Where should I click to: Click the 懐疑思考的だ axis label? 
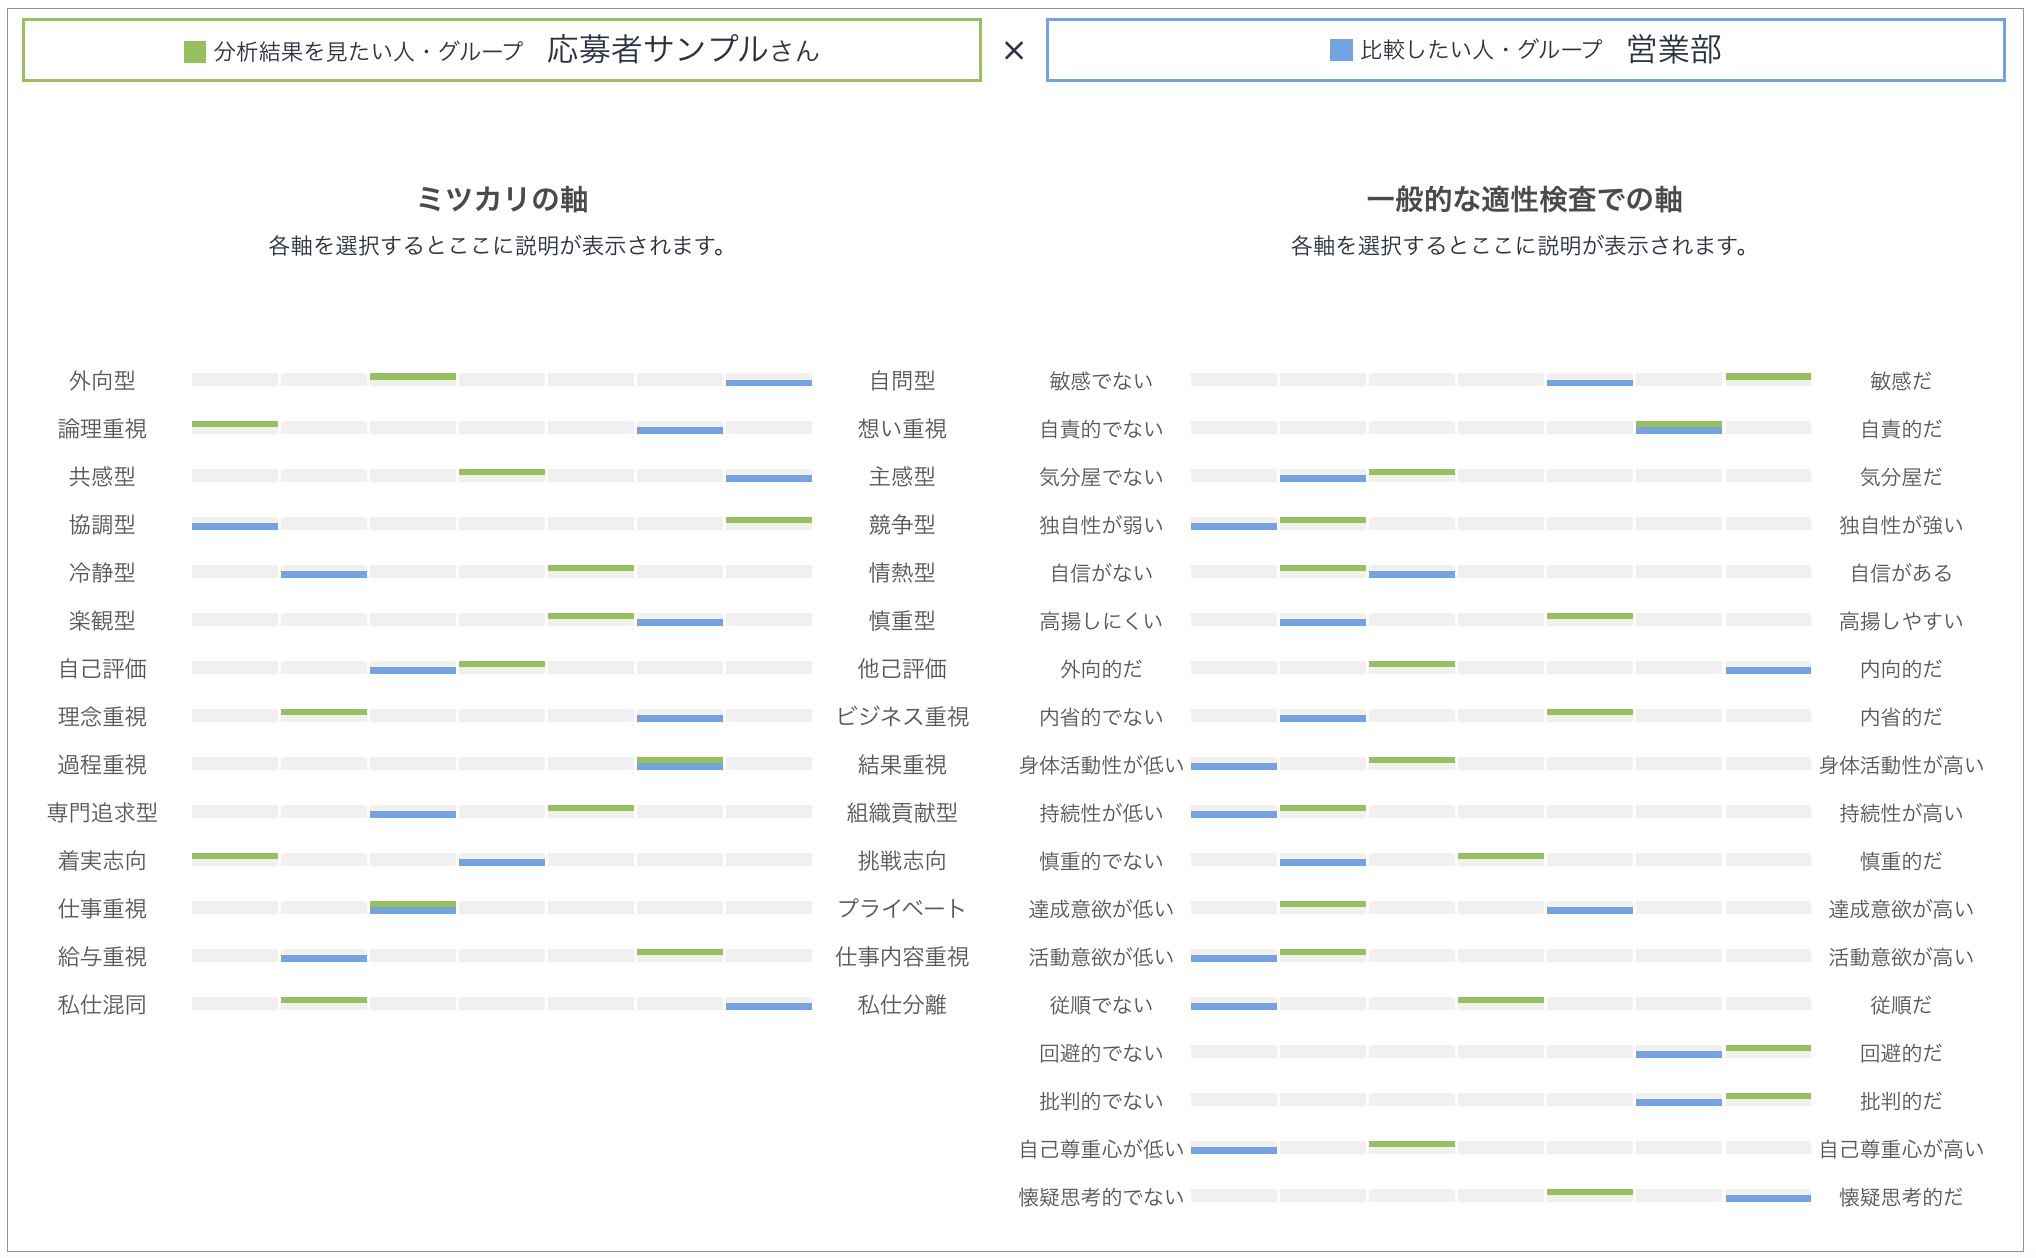pos(1900,1197)
